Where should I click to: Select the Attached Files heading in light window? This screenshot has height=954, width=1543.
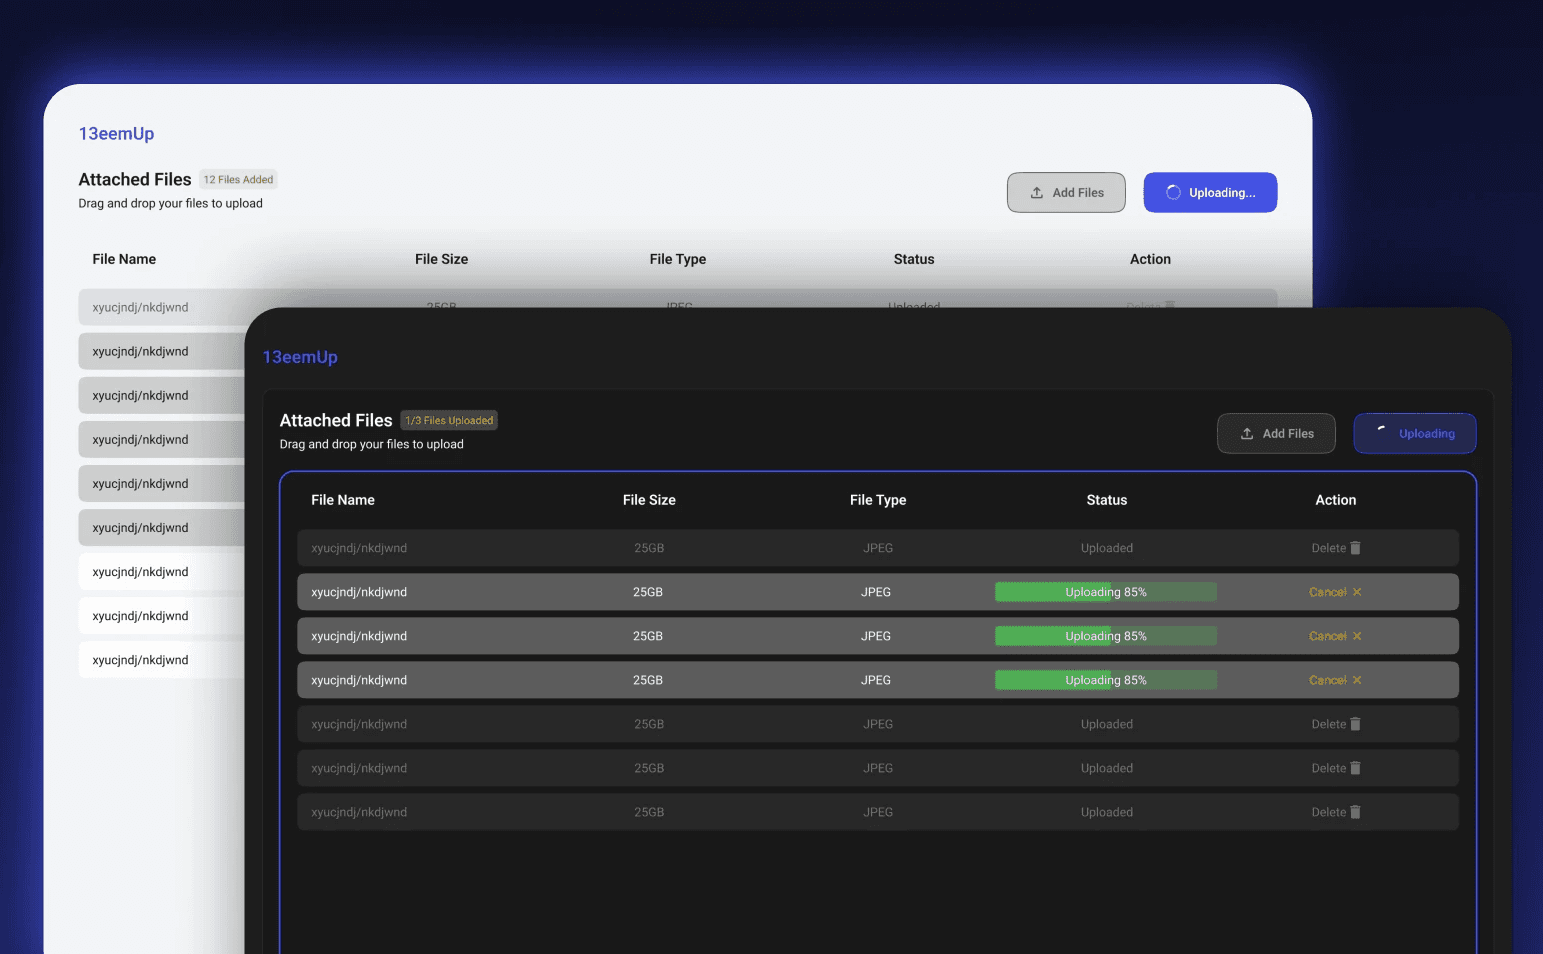pyautogui.click(x=135, y=180)
